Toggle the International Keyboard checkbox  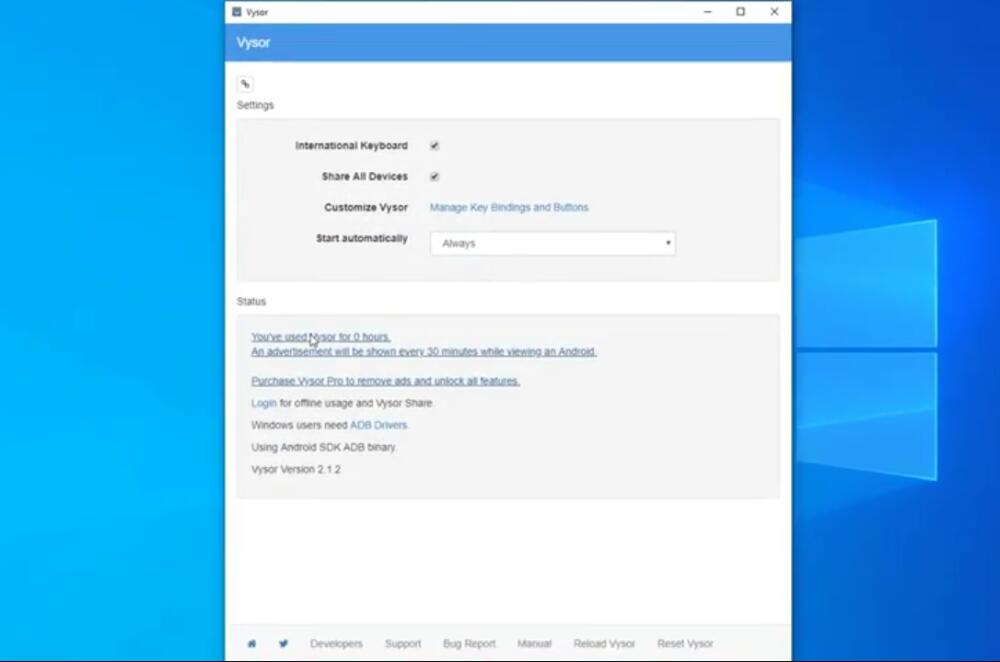(x=434, y=145)
